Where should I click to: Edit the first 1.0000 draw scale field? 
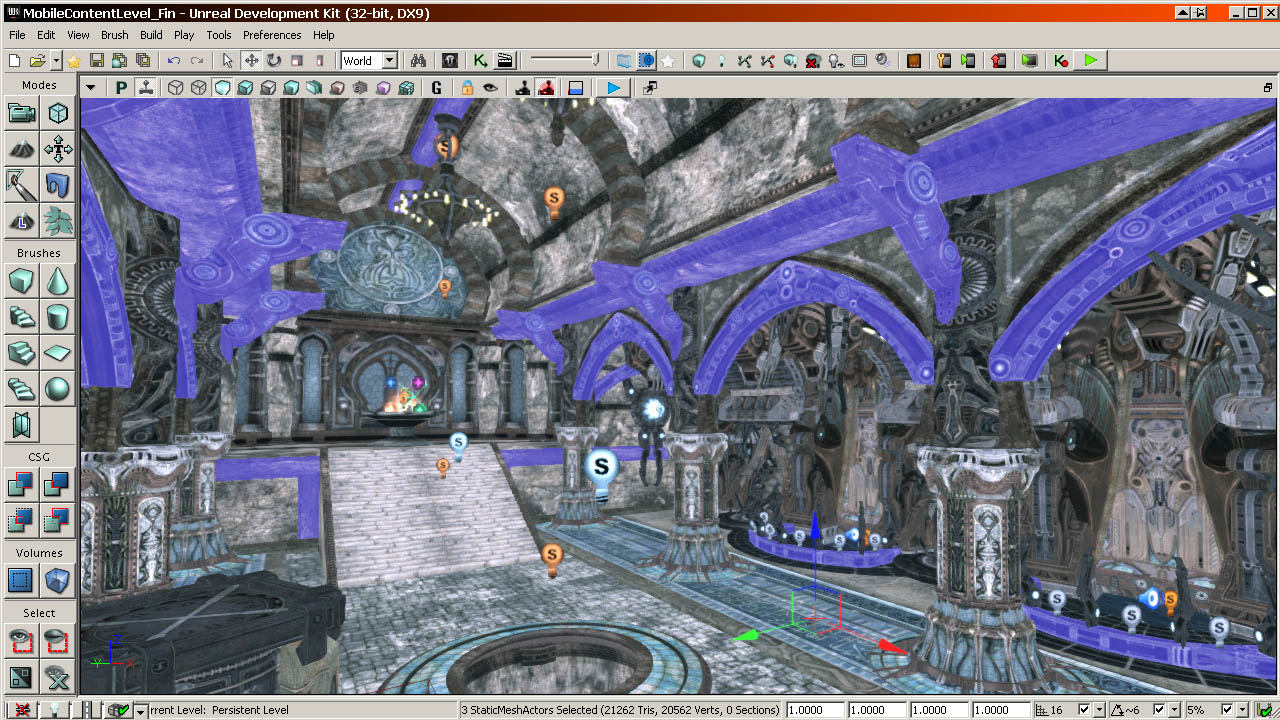[x=816, y=710]
